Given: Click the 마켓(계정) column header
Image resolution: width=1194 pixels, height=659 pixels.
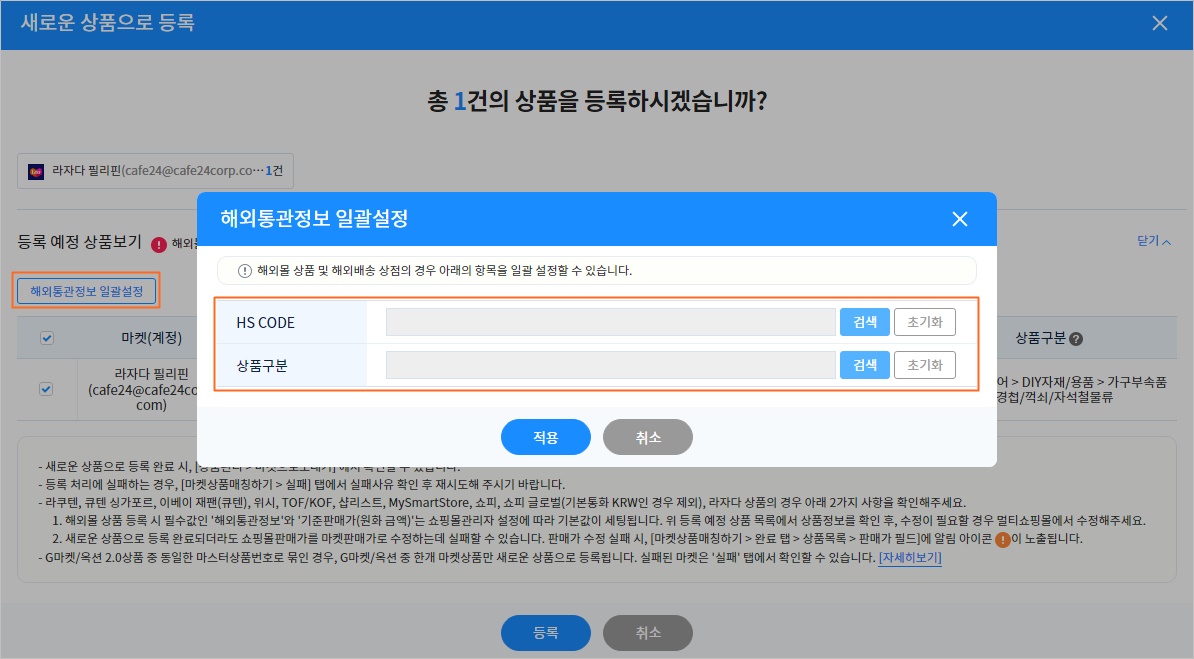Looking at the screenshot, I should (x=152, y=337).
